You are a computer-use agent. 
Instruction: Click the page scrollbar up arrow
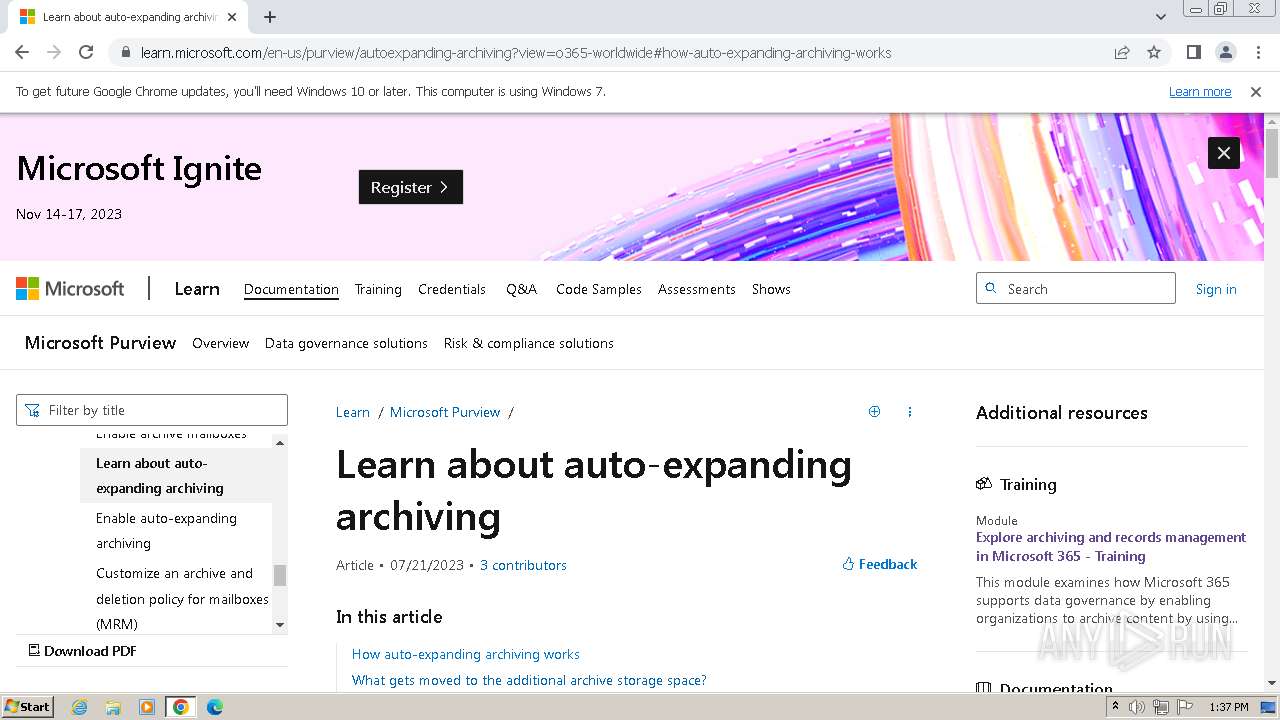click(1272, 121)
